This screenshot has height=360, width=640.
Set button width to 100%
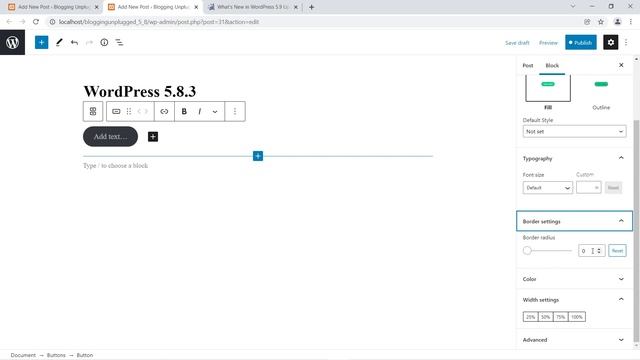tap(577, 317)
